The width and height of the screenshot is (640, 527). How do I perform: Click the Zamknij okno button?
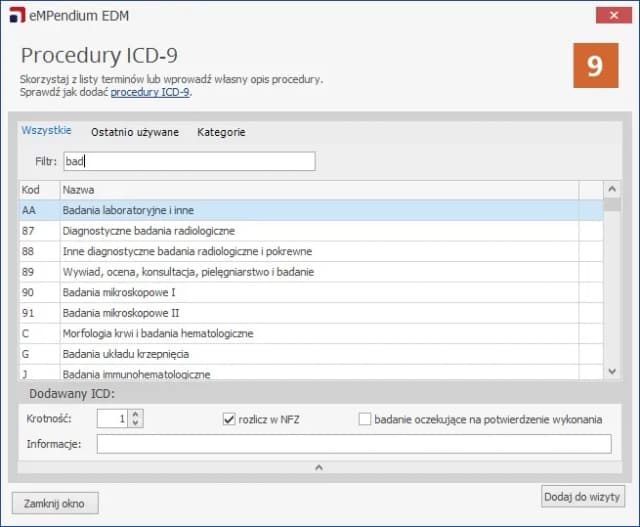(54, 503)
